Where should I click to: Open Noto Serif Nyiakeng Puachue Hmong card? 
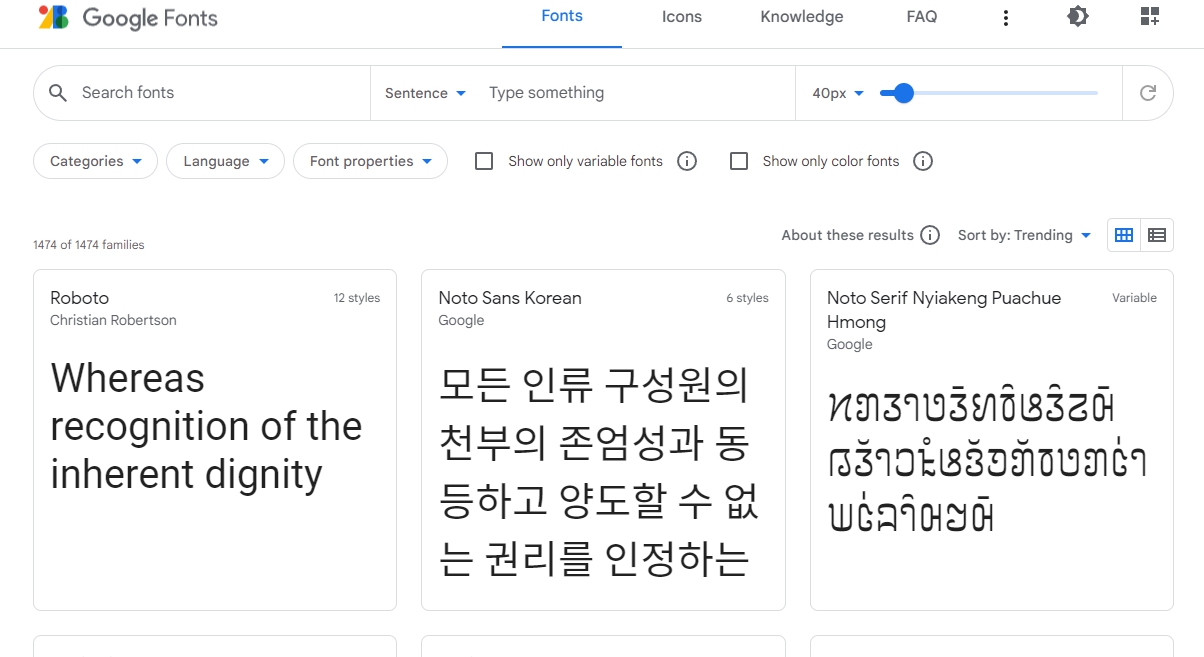(992, 440)
